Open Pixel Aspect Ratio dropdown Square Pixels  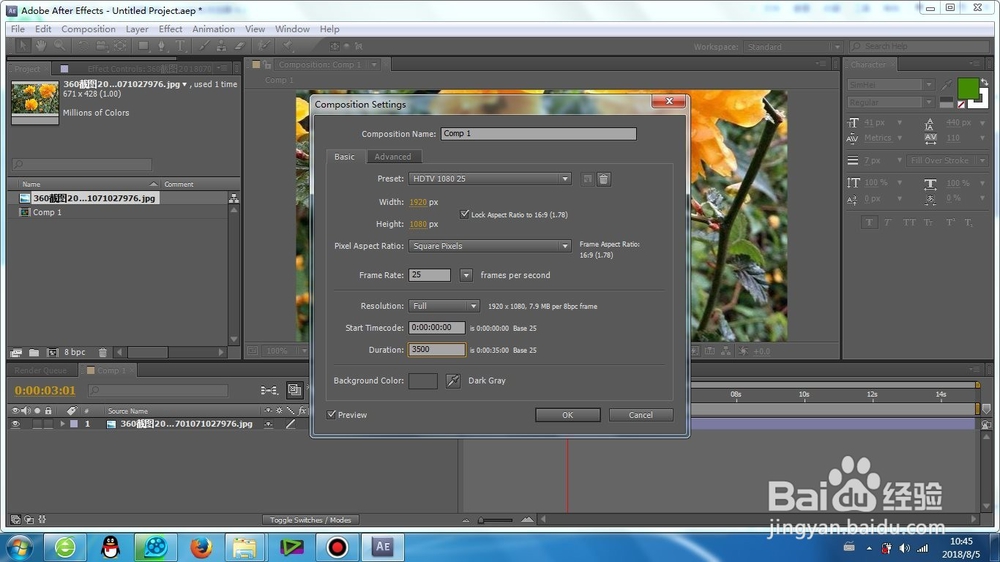[x=489, y=246]
